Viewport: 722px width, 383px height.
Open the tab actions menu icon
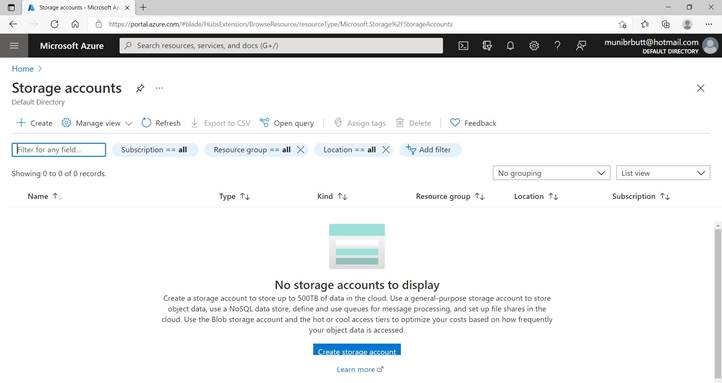click(x=11, y=7)
